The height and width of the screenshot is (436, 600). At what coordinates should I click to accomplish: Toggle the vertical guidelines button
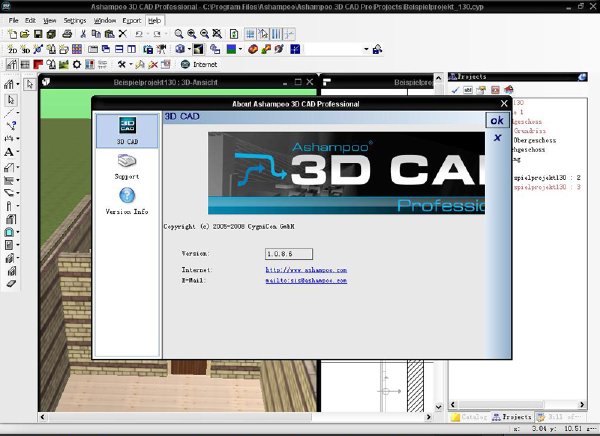pyautogui.click(x=276, y=34)
